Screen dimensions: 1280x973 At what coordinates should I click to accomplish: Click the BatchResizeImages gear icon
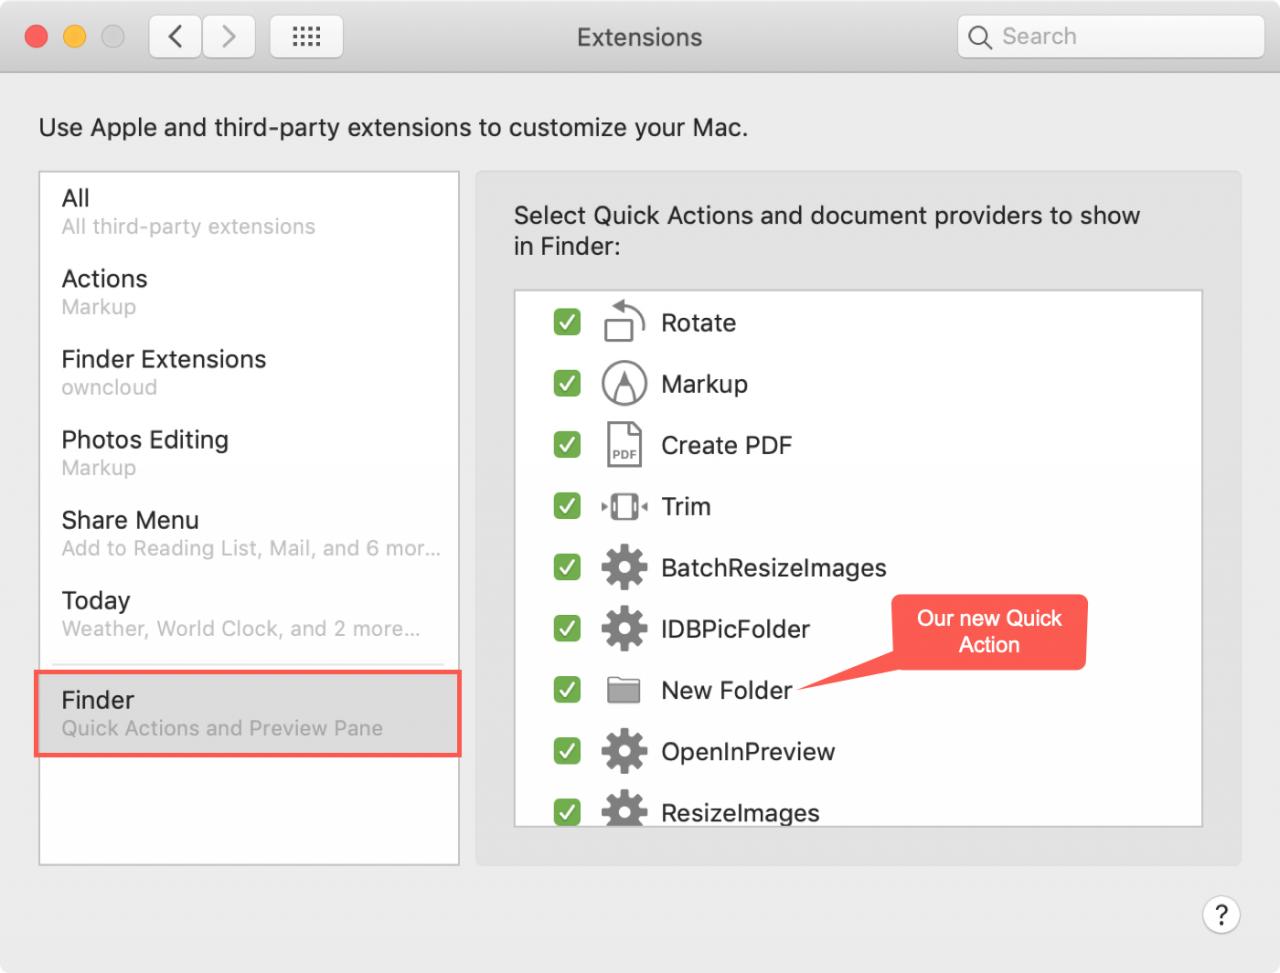pyautogui.click(x=624, y=567)
